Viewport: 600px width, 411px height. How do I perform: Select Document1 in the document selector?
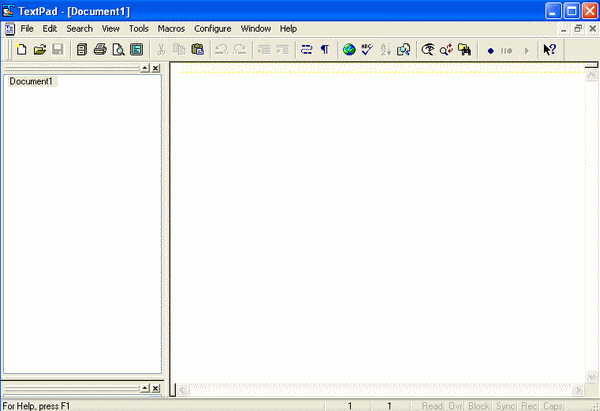coord(31,82)
